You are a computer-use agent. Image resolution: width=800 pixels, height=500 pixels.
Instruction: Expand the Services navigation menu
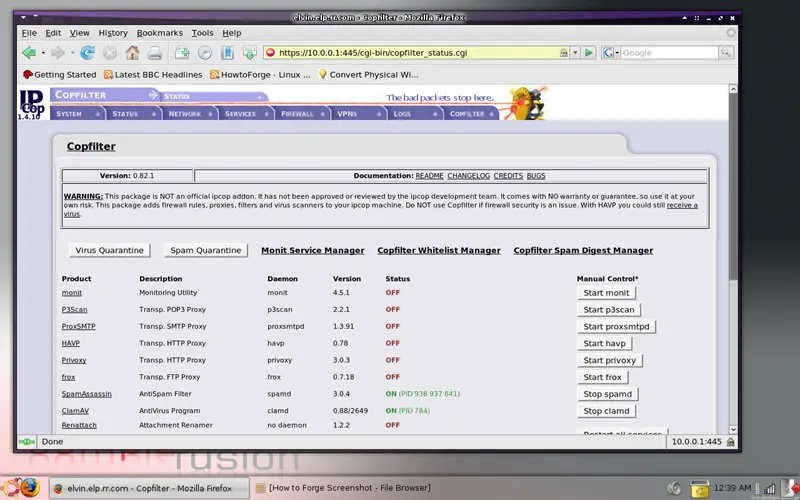coord(246,114)
